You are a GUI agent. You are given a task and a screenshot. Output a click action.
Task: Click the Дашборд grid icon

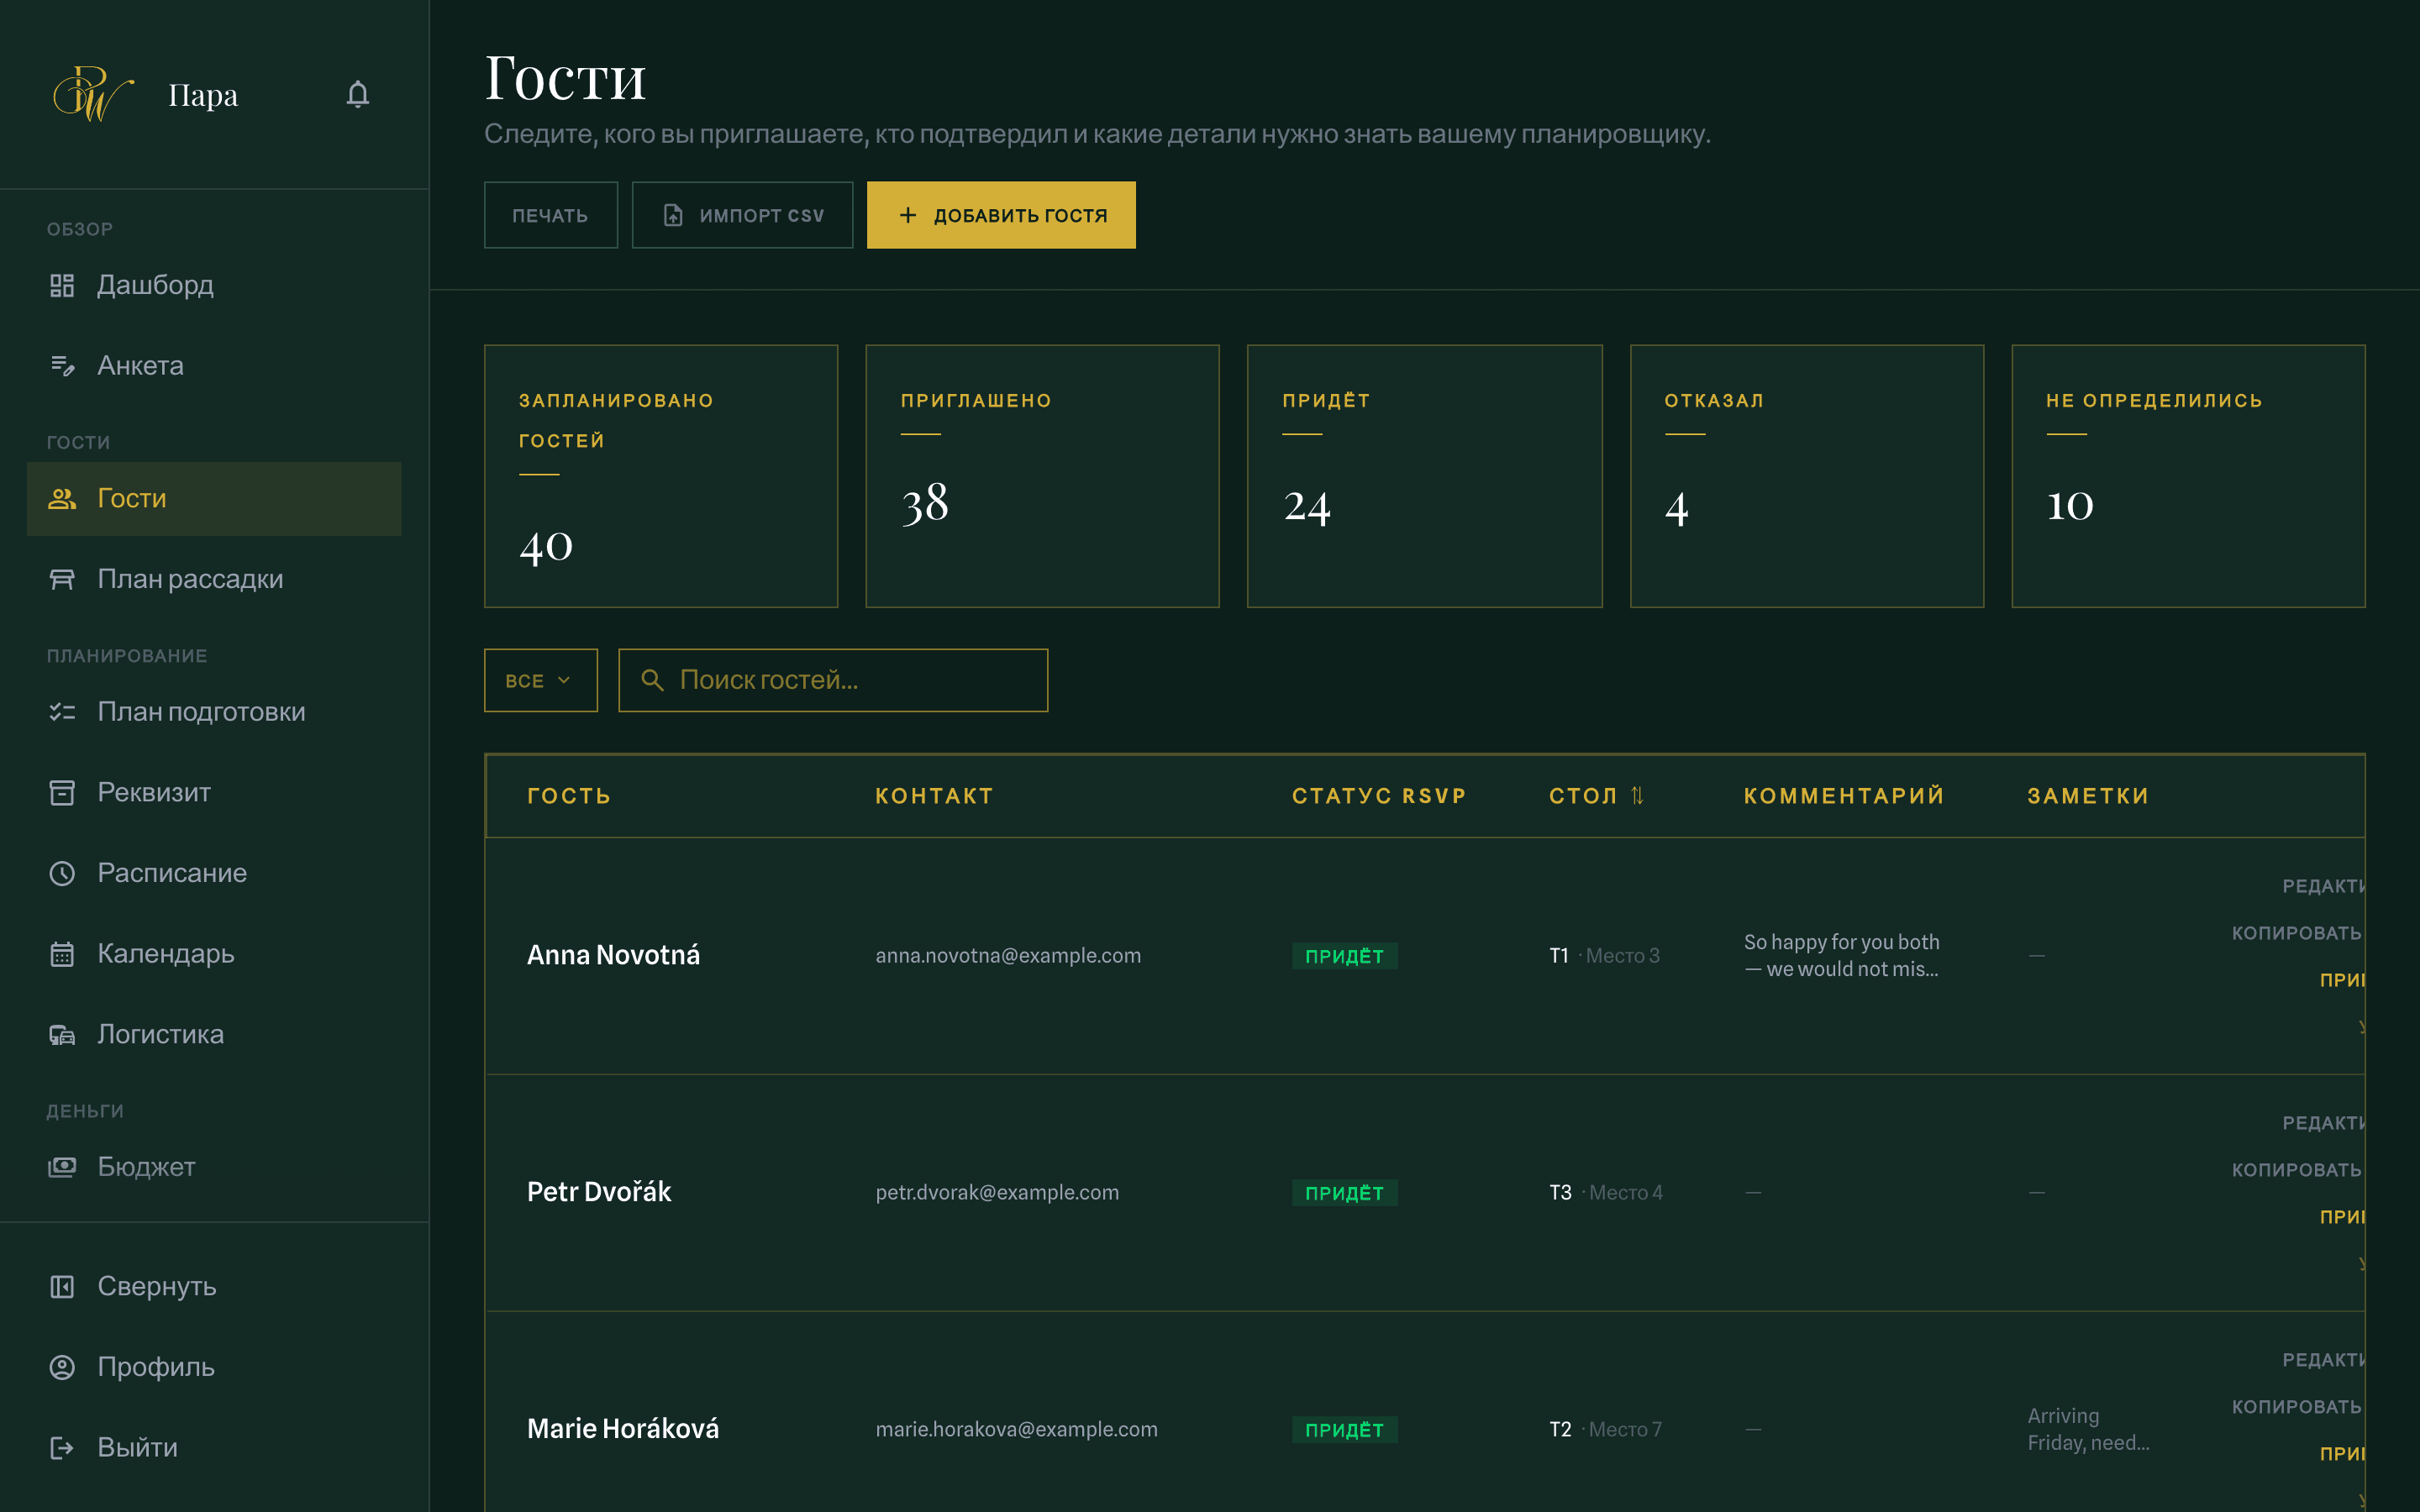(62, 285)
